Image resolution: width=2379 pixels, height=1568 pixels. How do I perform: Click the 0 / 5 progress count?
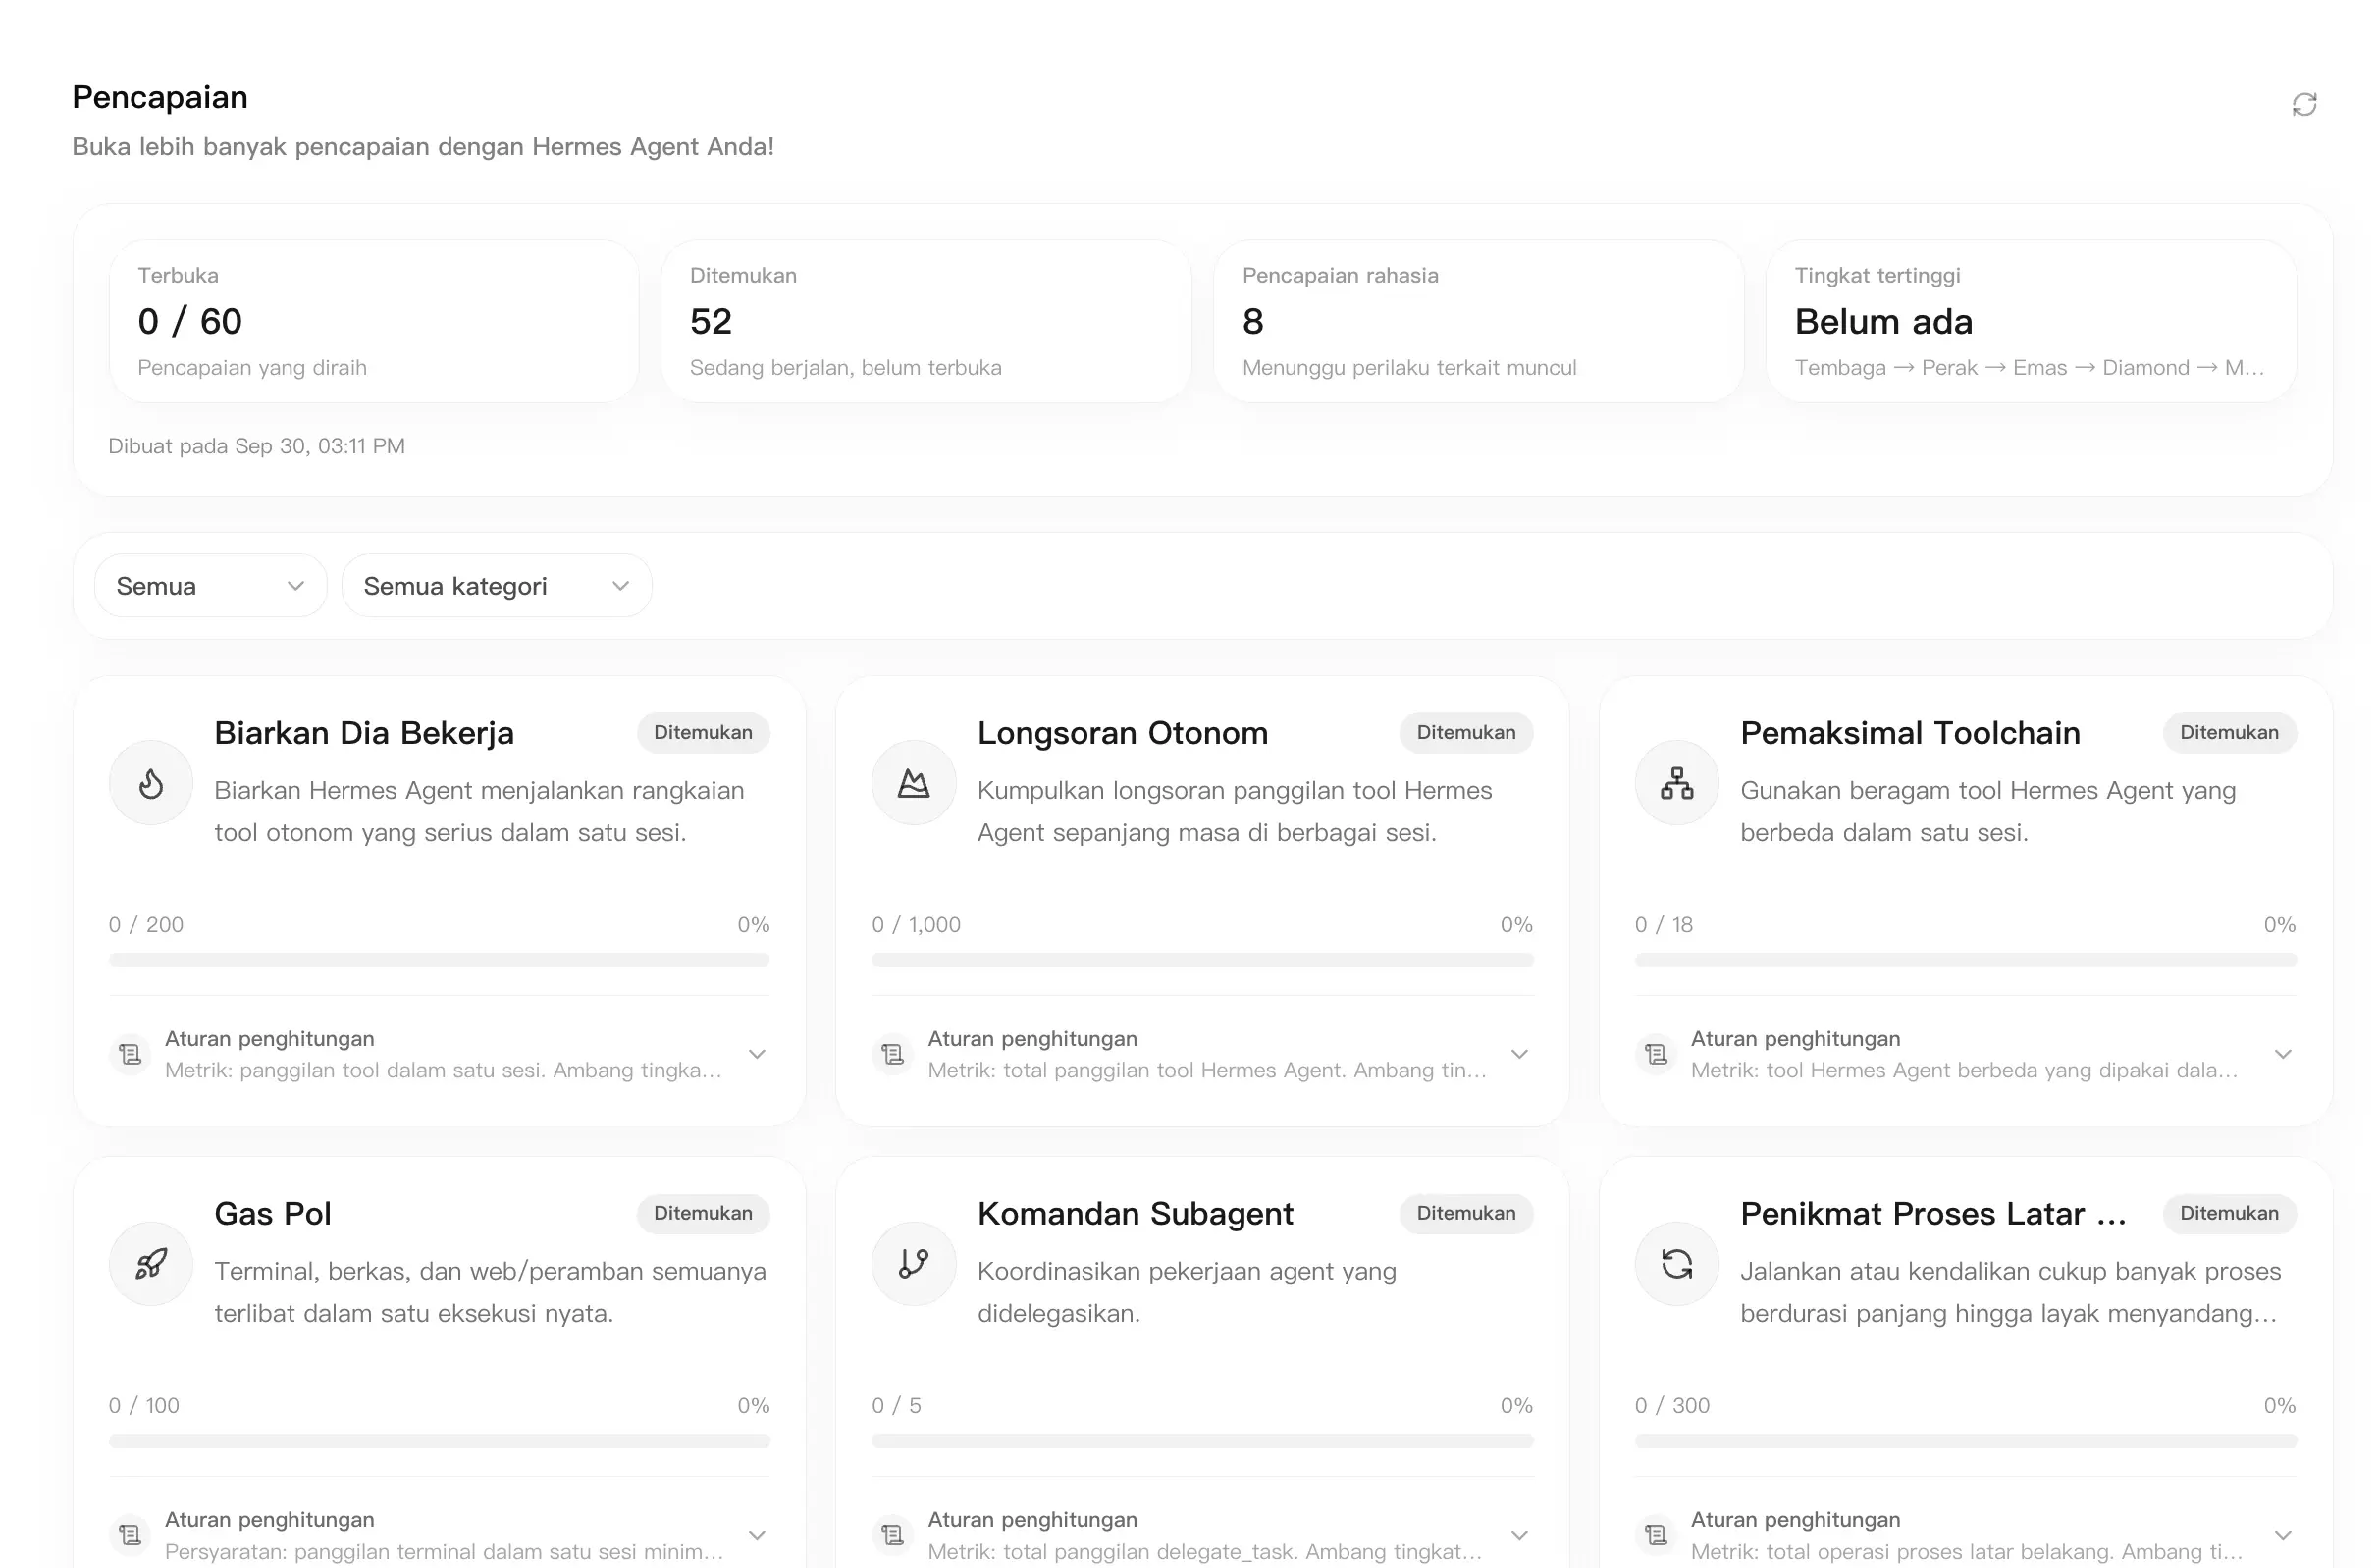(896, 1406)
